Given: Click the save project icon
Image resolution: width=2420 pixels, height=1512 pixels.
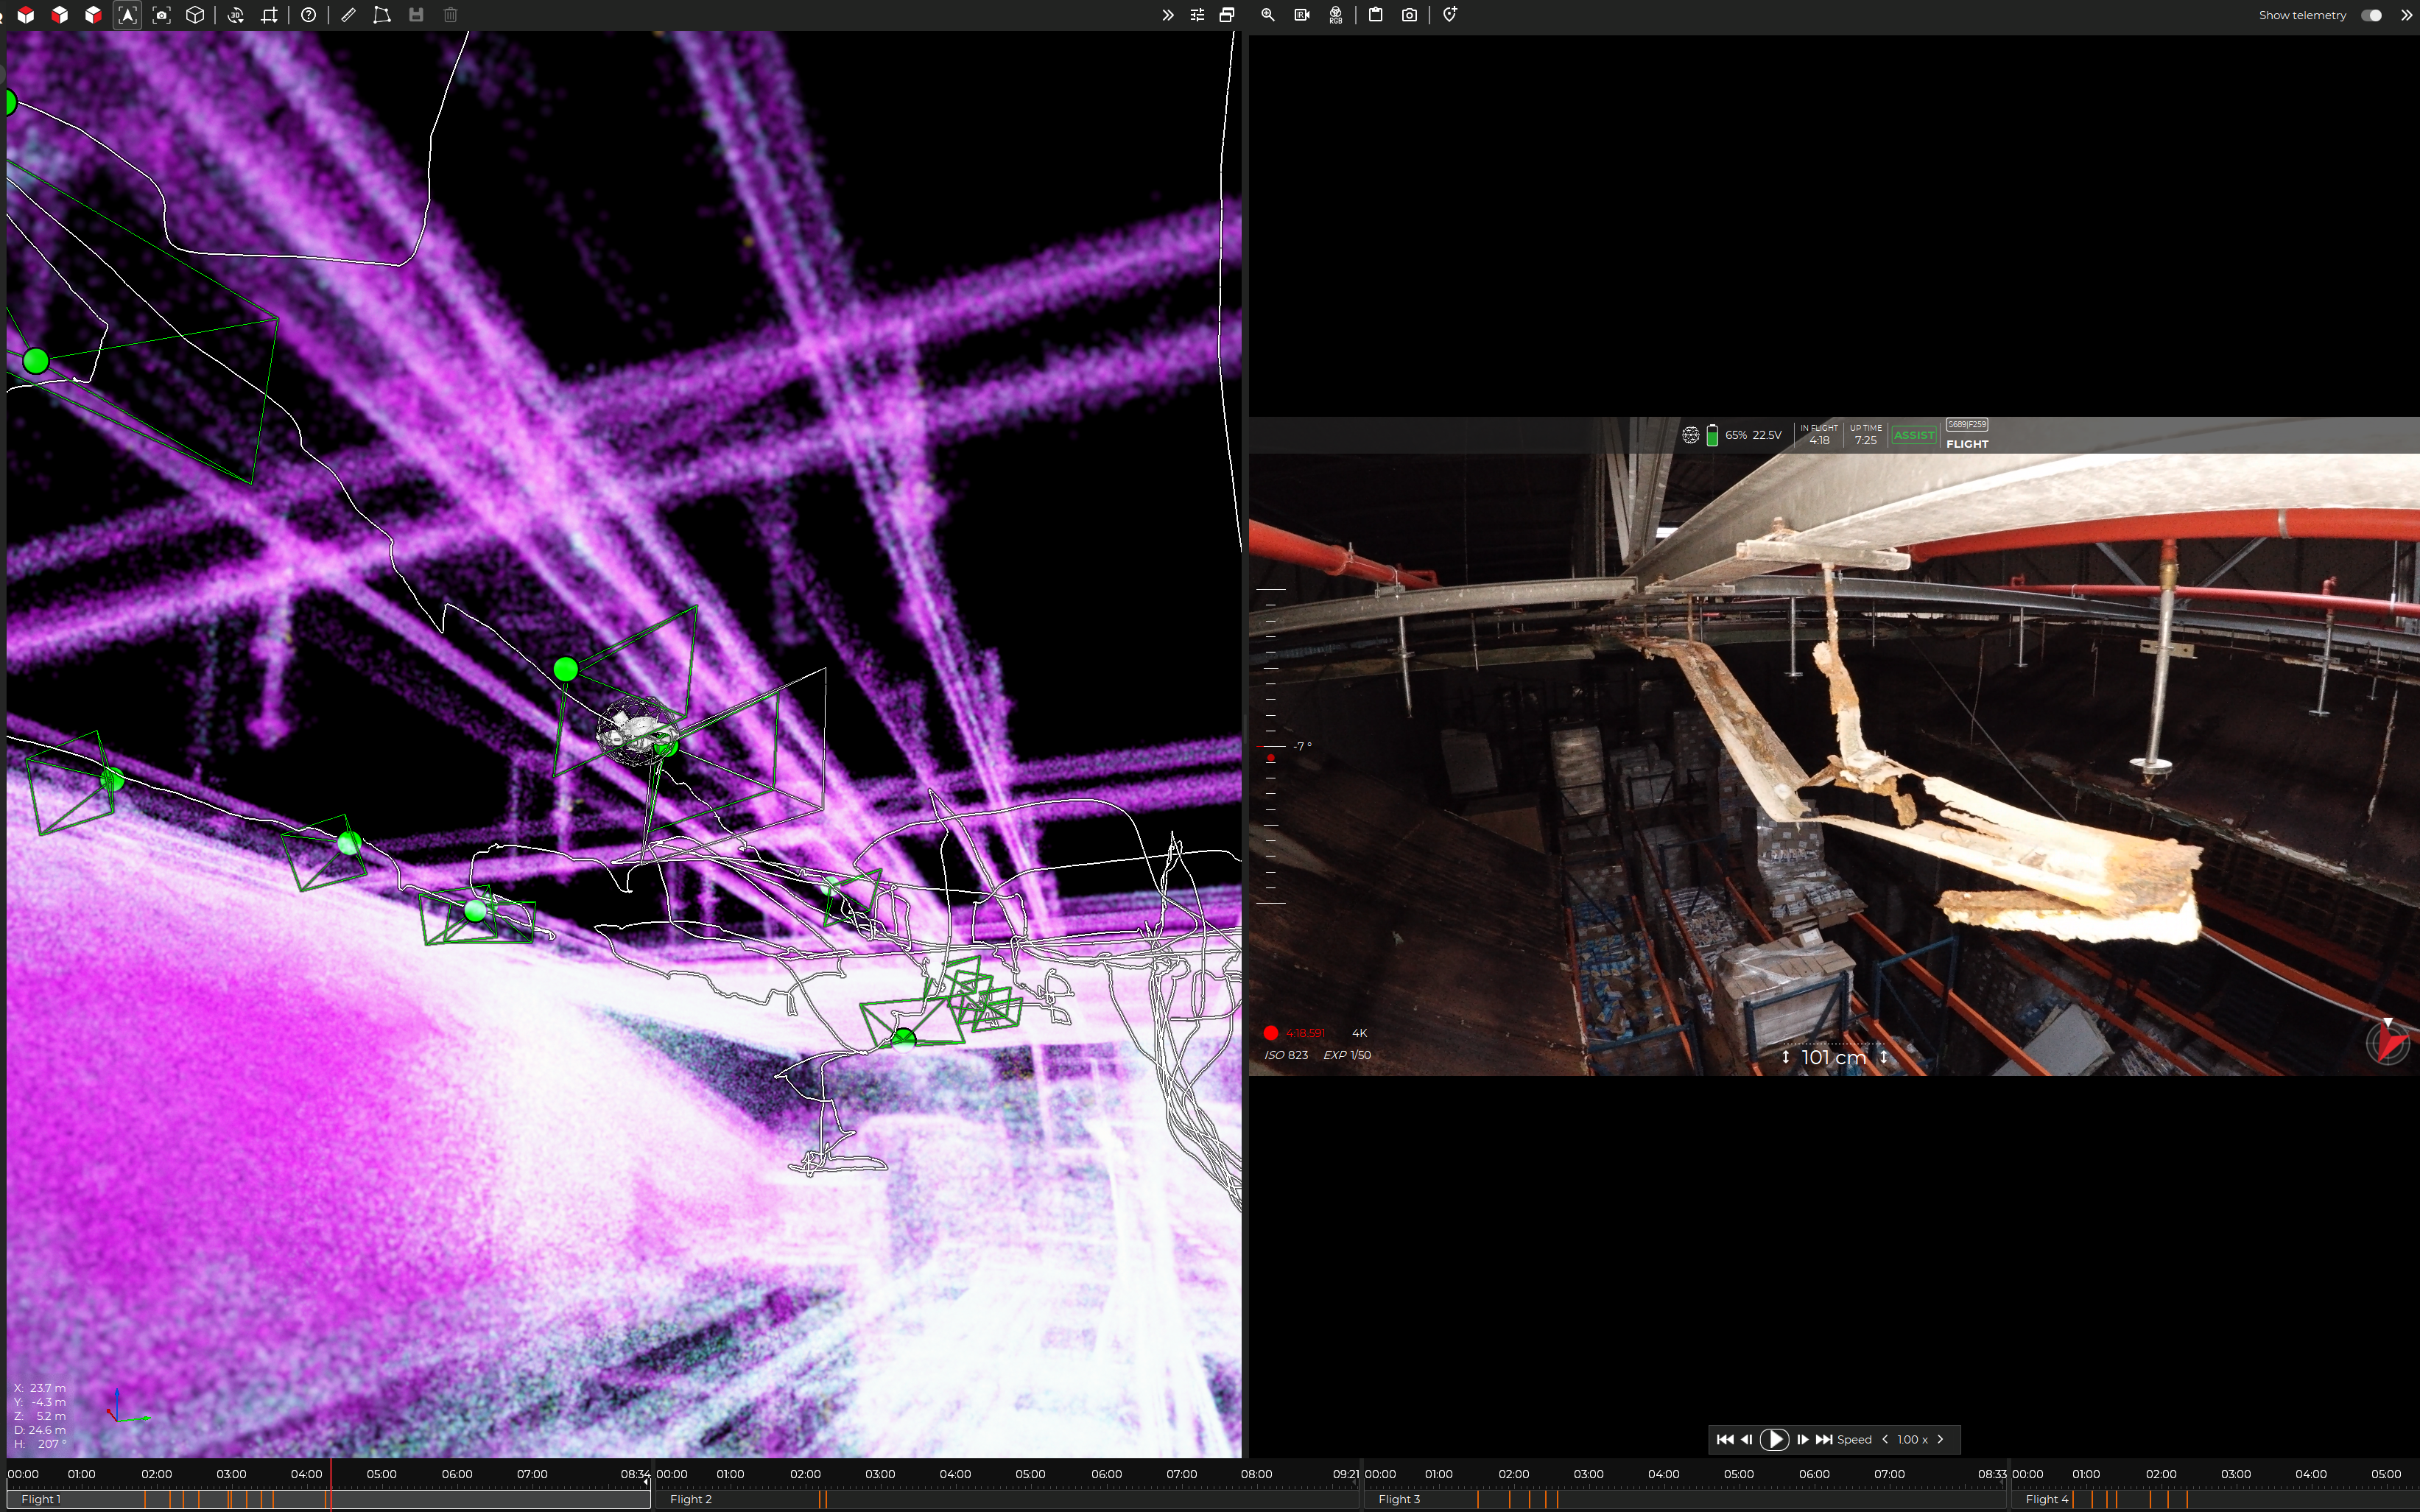Looking at the screenshot, I should pyautogui.click(x=416, y=15).
